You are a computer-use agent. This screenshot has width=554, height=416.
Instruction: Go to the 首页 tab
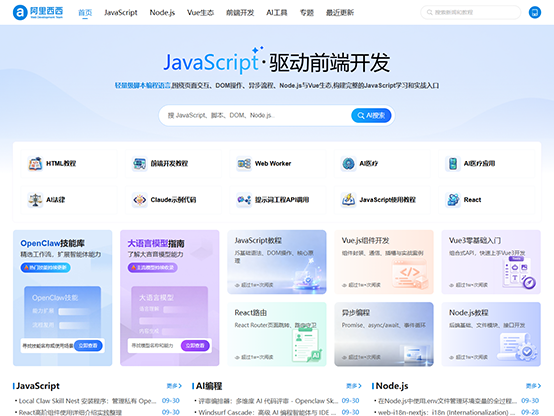click(x=85, y=12)
